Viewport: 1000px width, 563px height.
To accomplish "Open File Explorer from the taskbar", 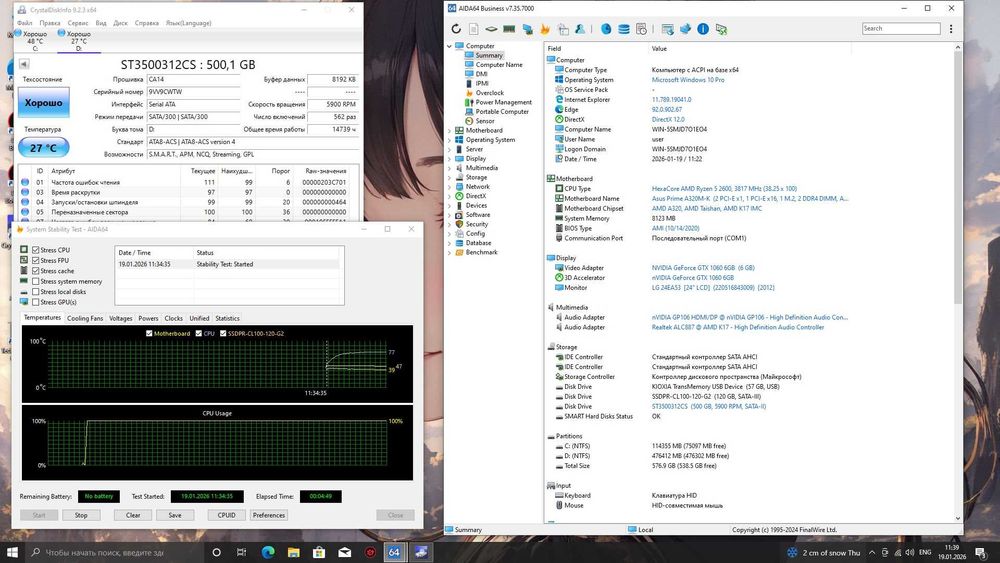I will 293,552.
